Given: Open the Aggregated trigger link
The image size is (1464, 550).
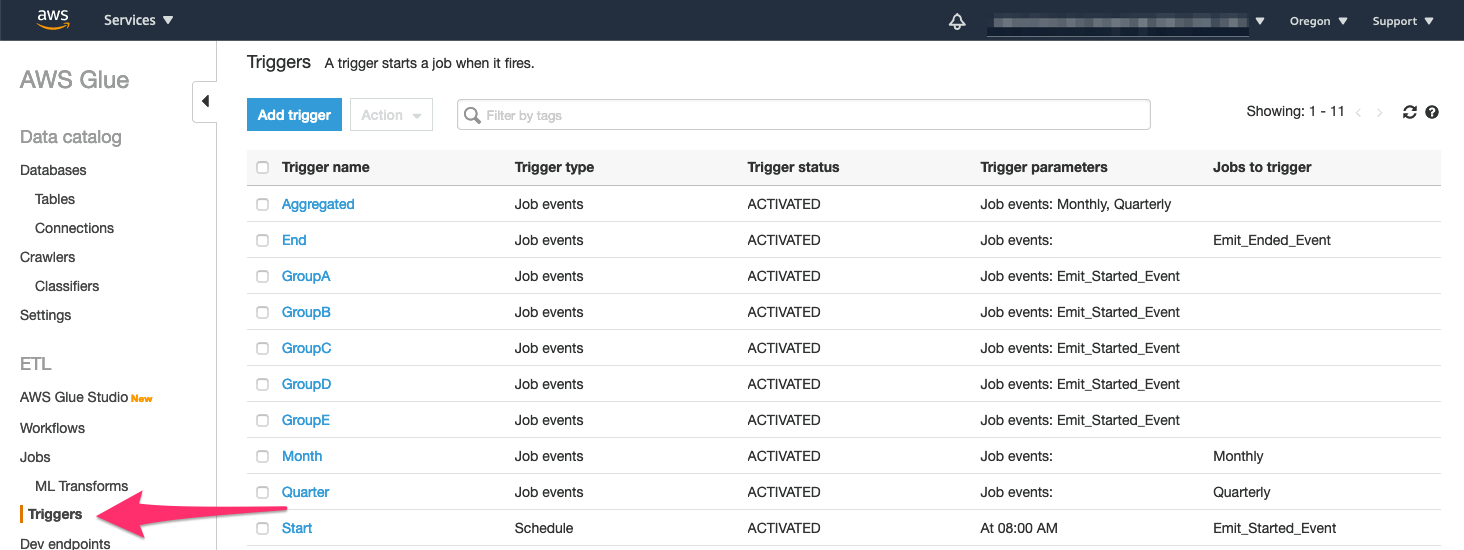Looking at the screenshot, I should [x=318, y=204].
